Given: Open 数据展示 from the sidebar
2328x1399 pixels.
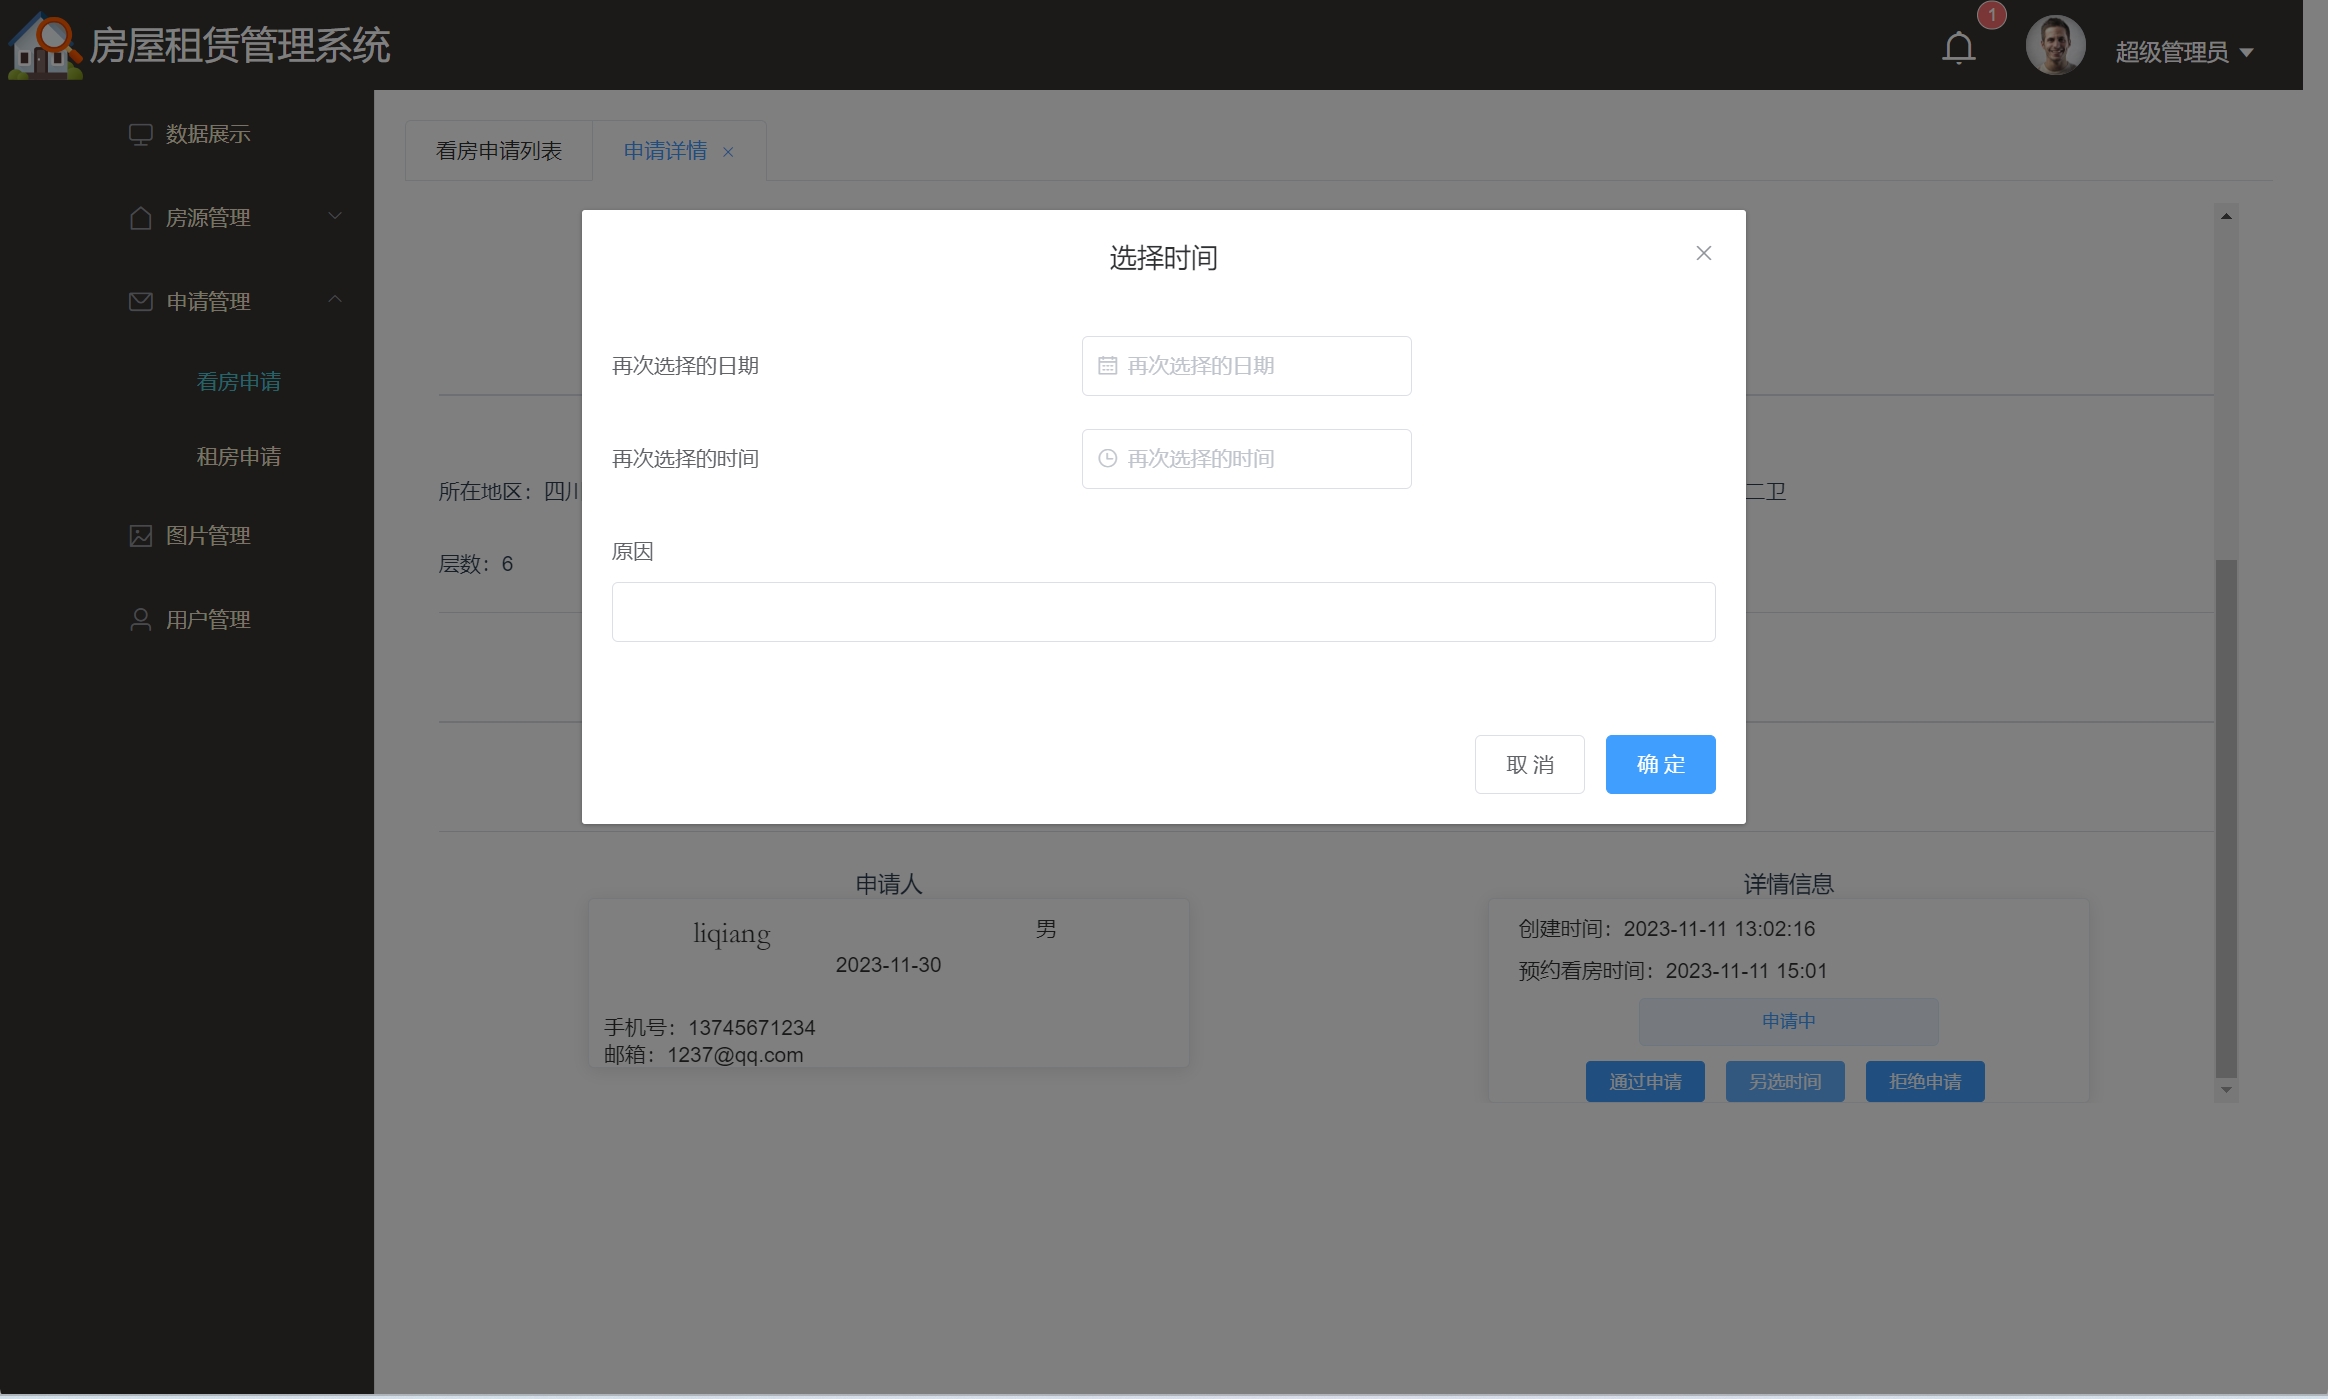Looking at the screenshot, I should [207, 134].
